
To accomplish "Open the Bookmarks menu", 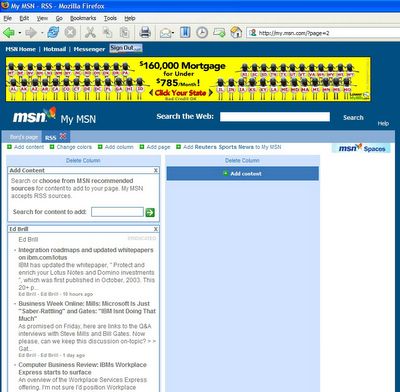I will click(x=83, y=18).
